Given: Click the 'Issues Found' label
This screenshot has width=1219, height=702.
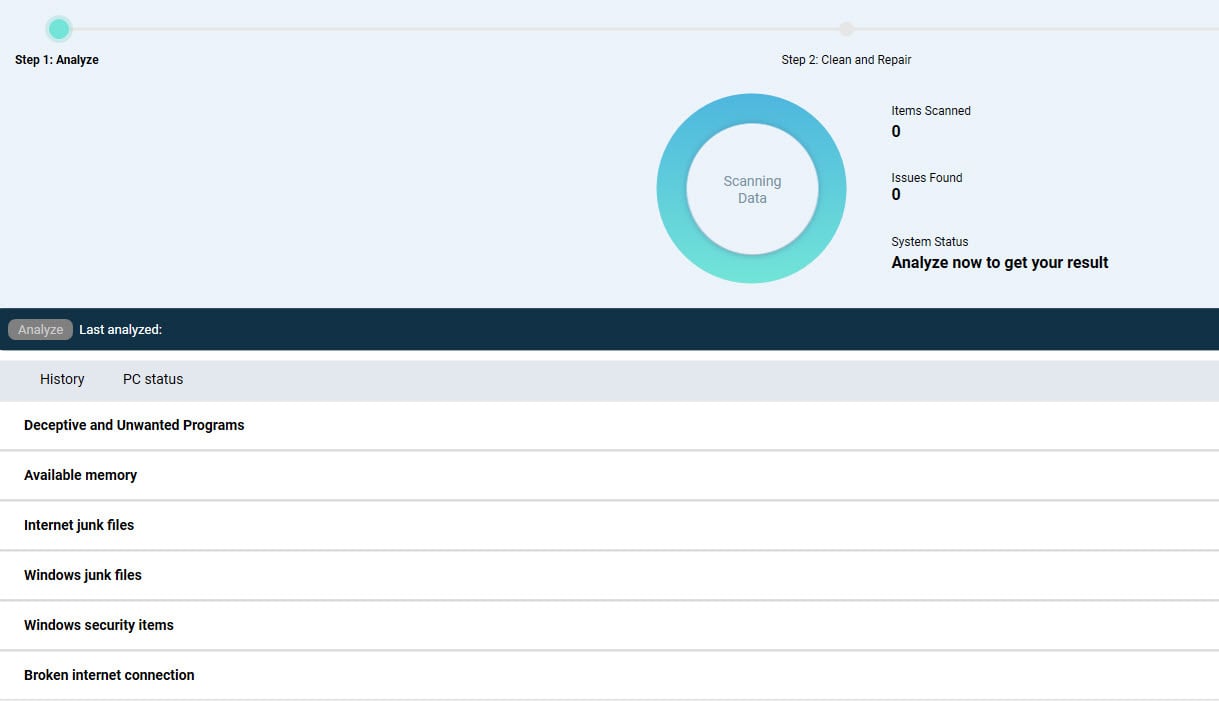Looking at the screenshot, I should 927,178.
